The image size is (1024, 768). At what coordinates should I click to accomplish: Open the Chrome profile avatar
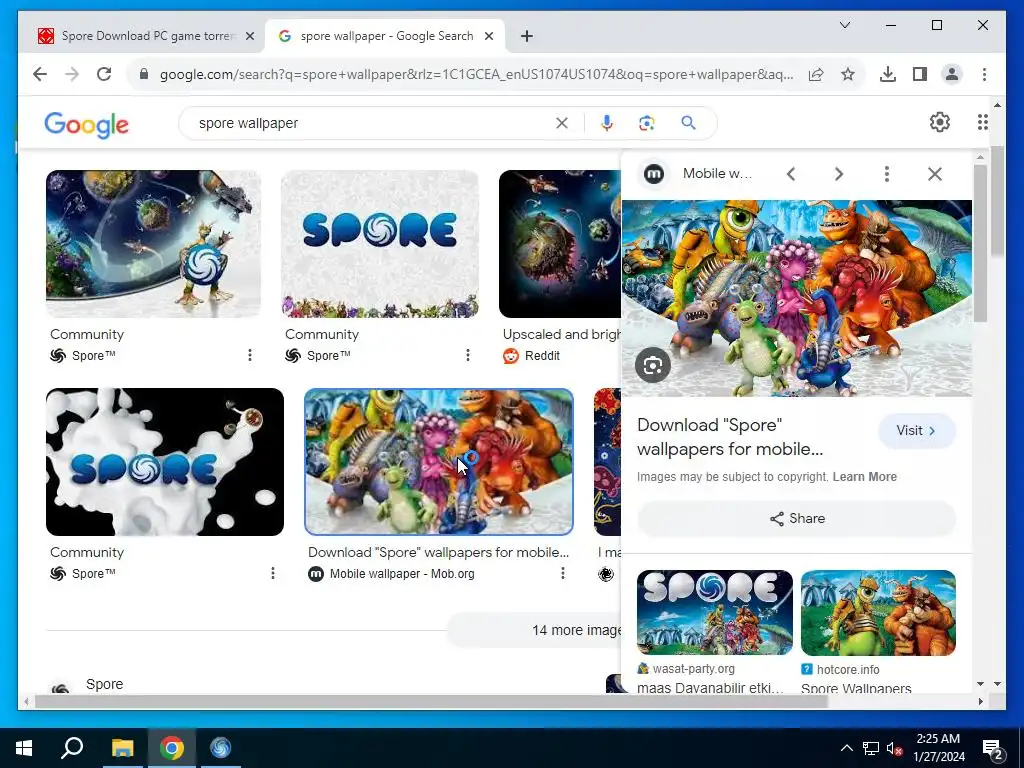(952, 74)
